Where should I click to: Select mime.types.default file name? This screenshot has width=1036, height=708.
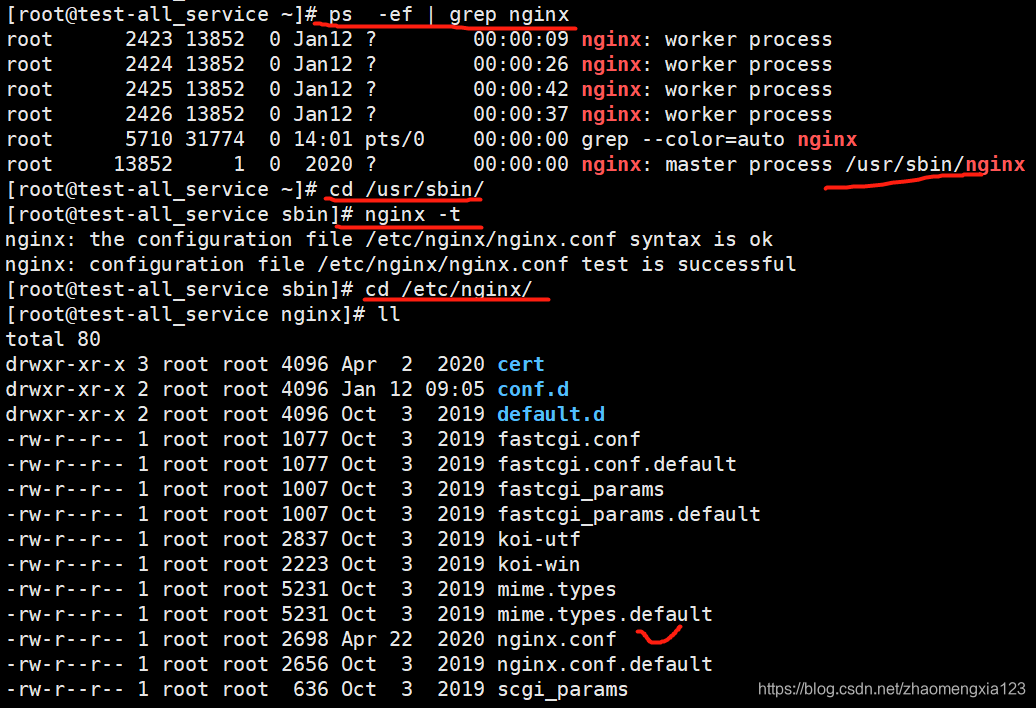coord(605,615)
